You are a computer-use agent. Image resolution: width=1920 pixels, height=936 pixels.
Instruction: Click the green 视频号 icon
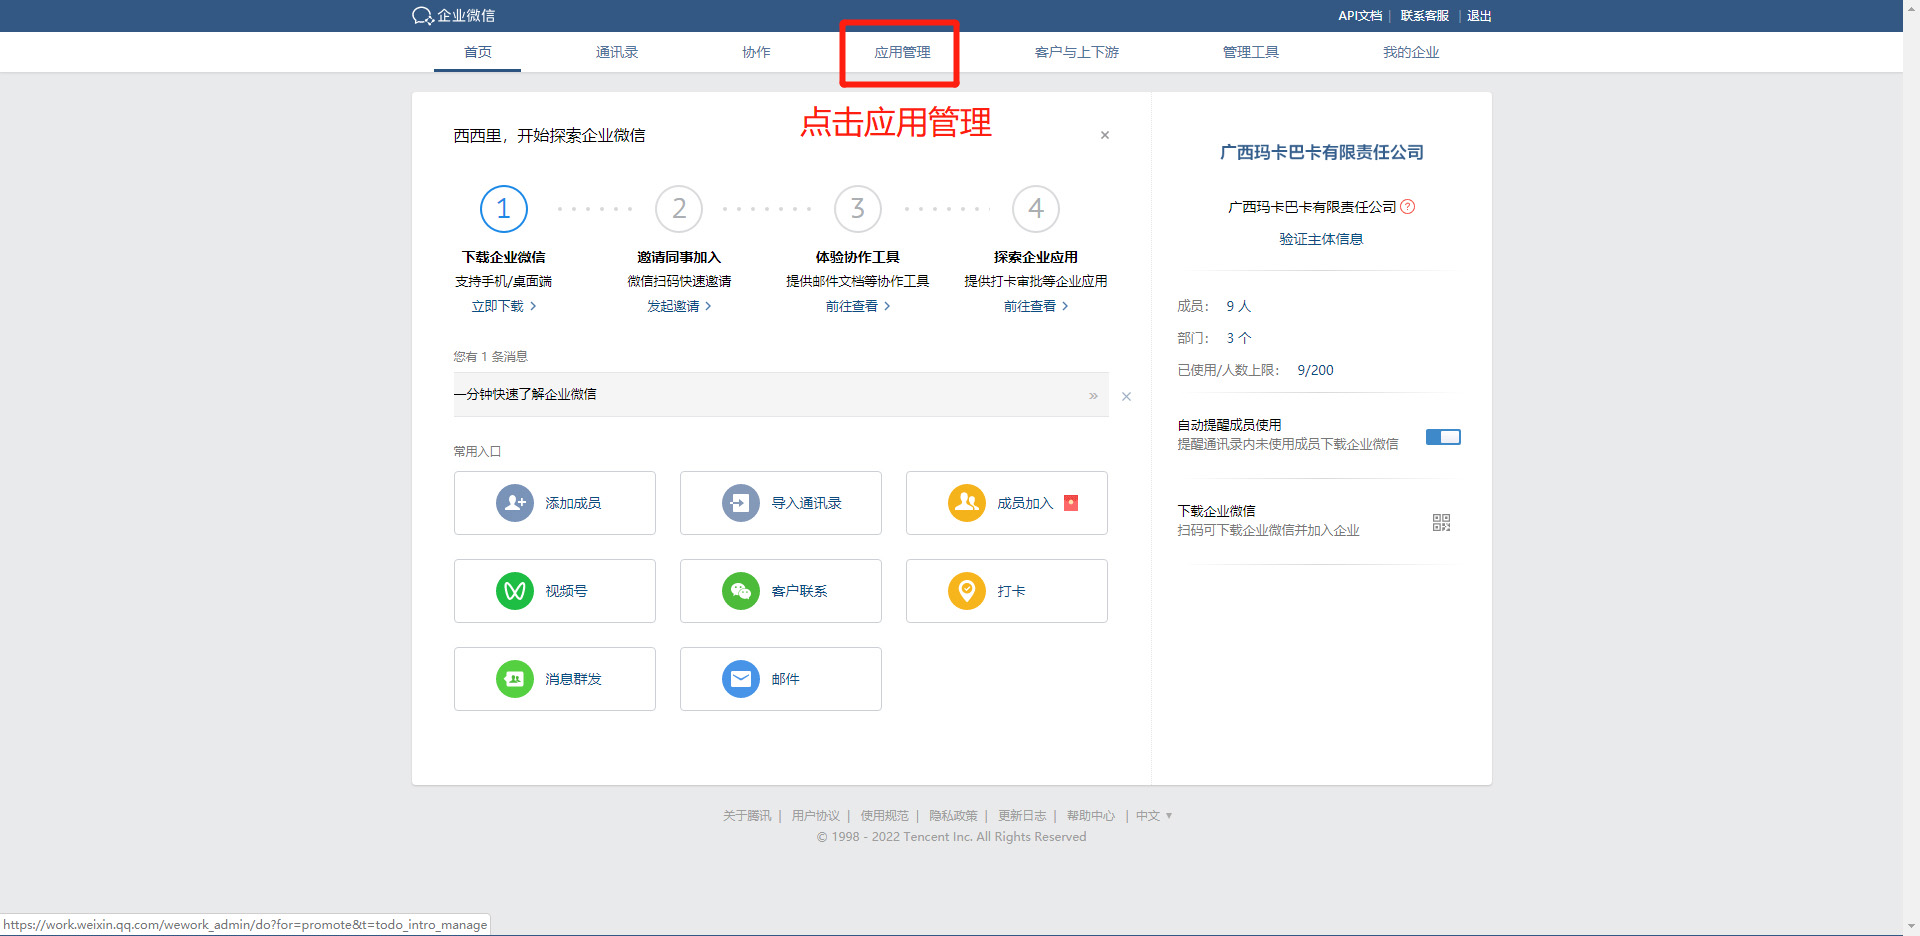pos(515,591)
